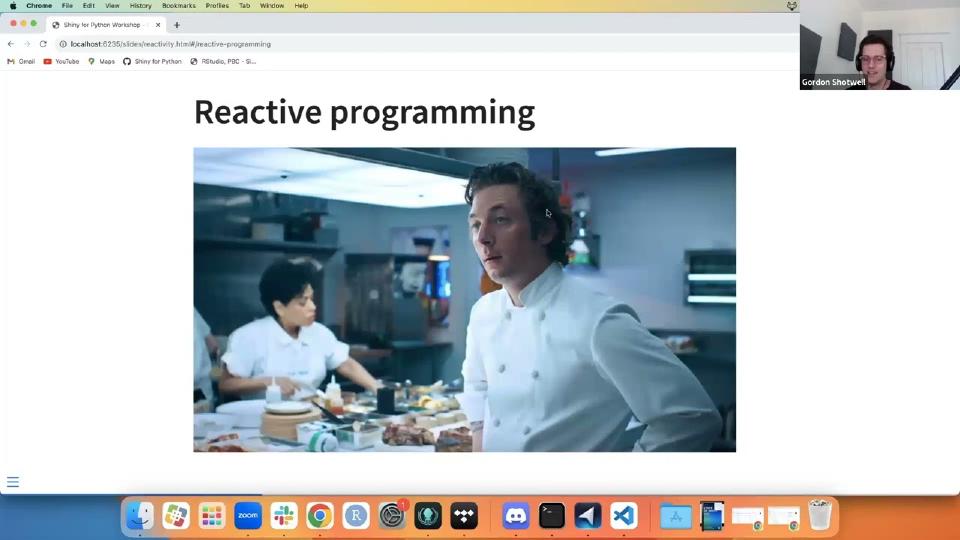Screen dimensions: 960x540
Task: Open the History menu in menu bar
Action: 140,6
